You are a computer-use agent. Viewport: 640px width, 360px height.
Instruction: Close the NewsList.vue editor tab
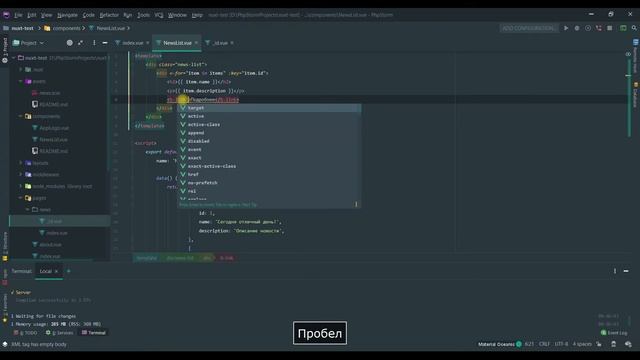pyautogui.click(x=196, y=42)
